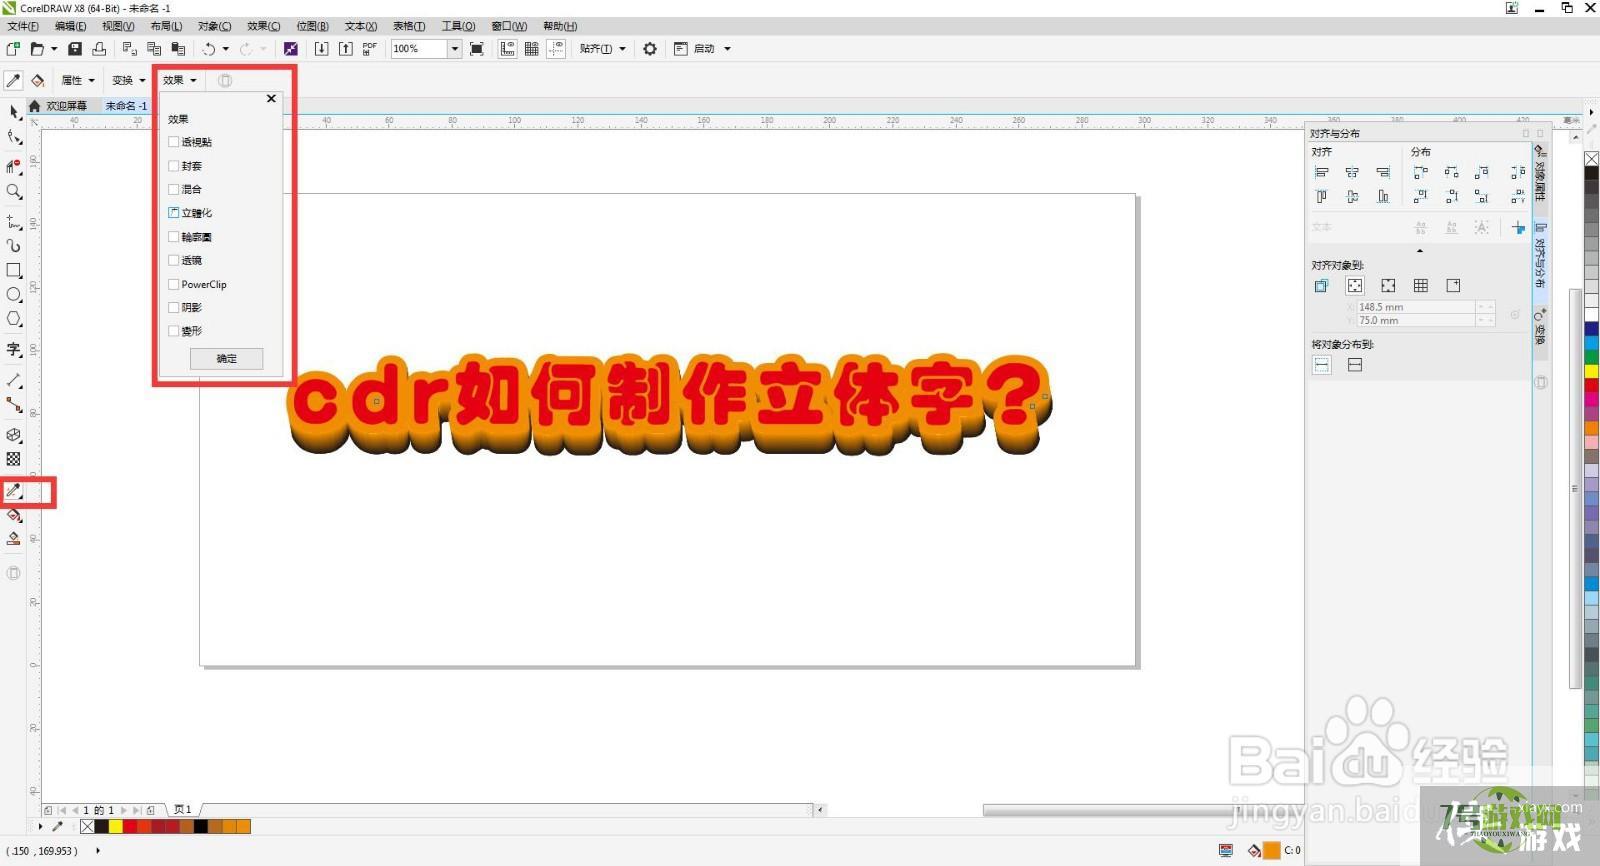Select the Transparency checkerboard tool
The image size is (1600, 866).
tap(14, 459)
